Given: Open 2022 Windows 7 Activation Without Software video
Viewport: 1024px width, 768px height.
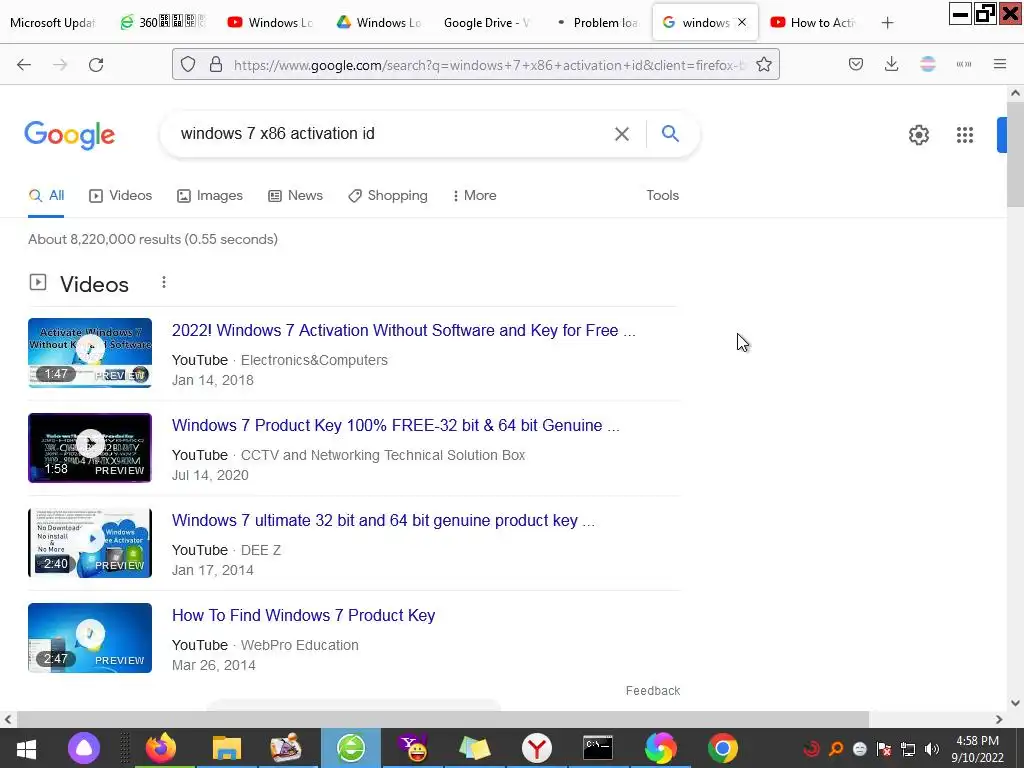Looking at the screenshot, I should click(403, 330).
